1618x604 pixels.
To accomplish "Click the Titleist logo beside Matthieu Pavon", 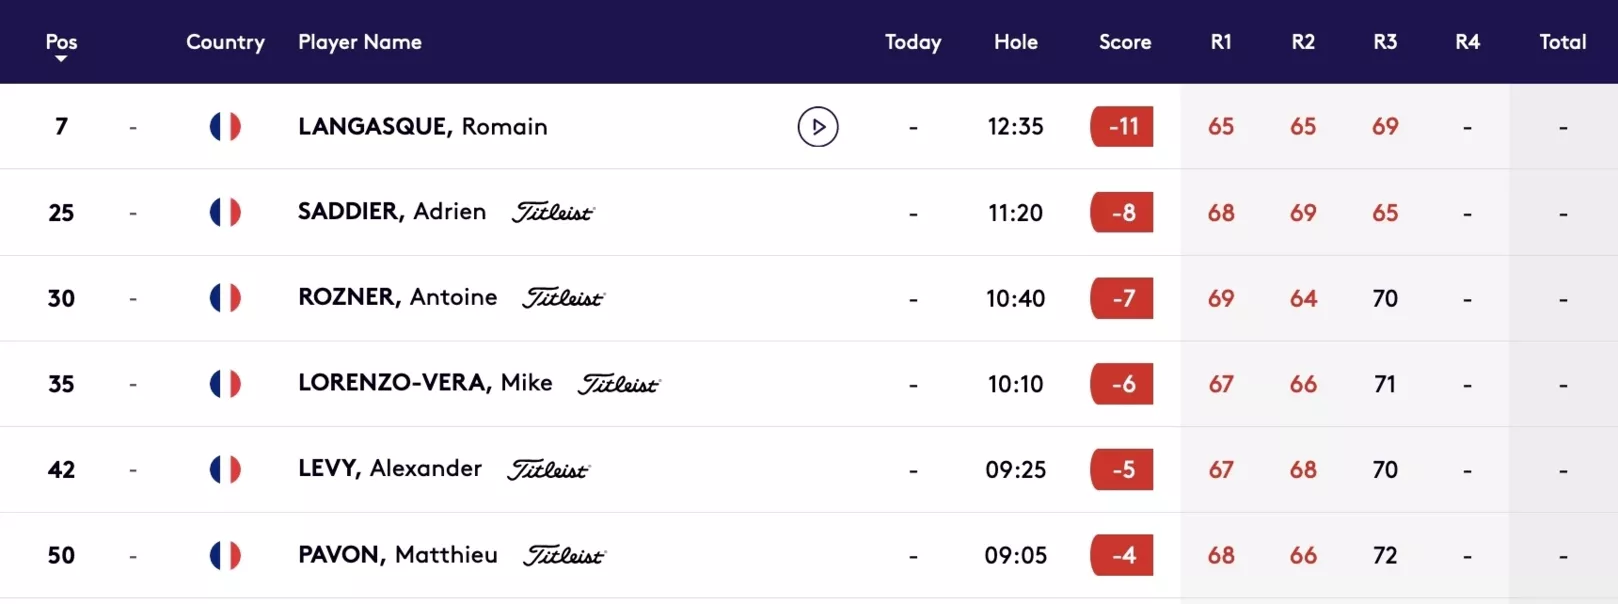I will tap(565, 555).
